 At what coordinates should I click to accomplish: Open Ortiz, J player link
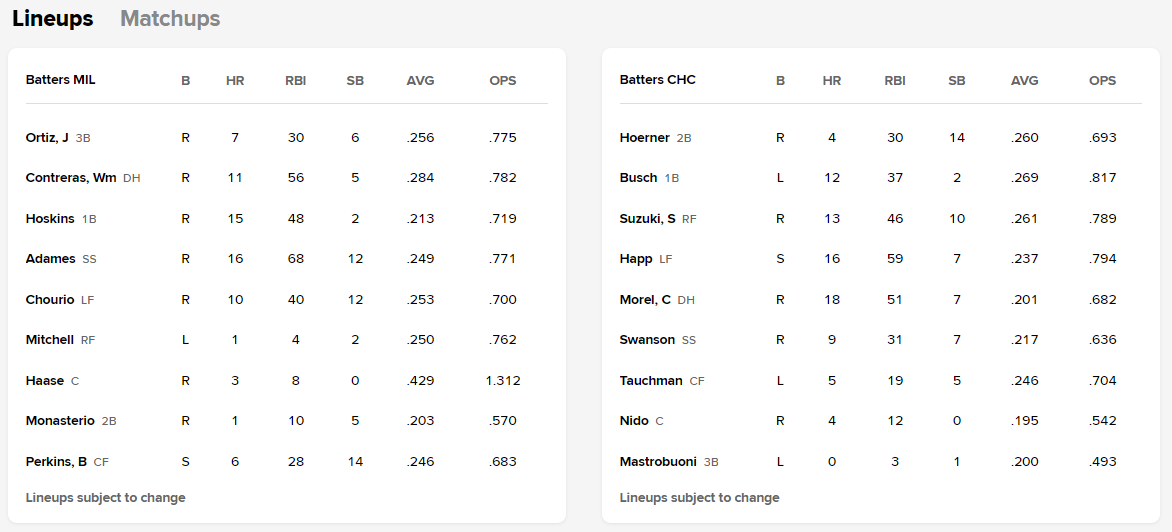47,138
